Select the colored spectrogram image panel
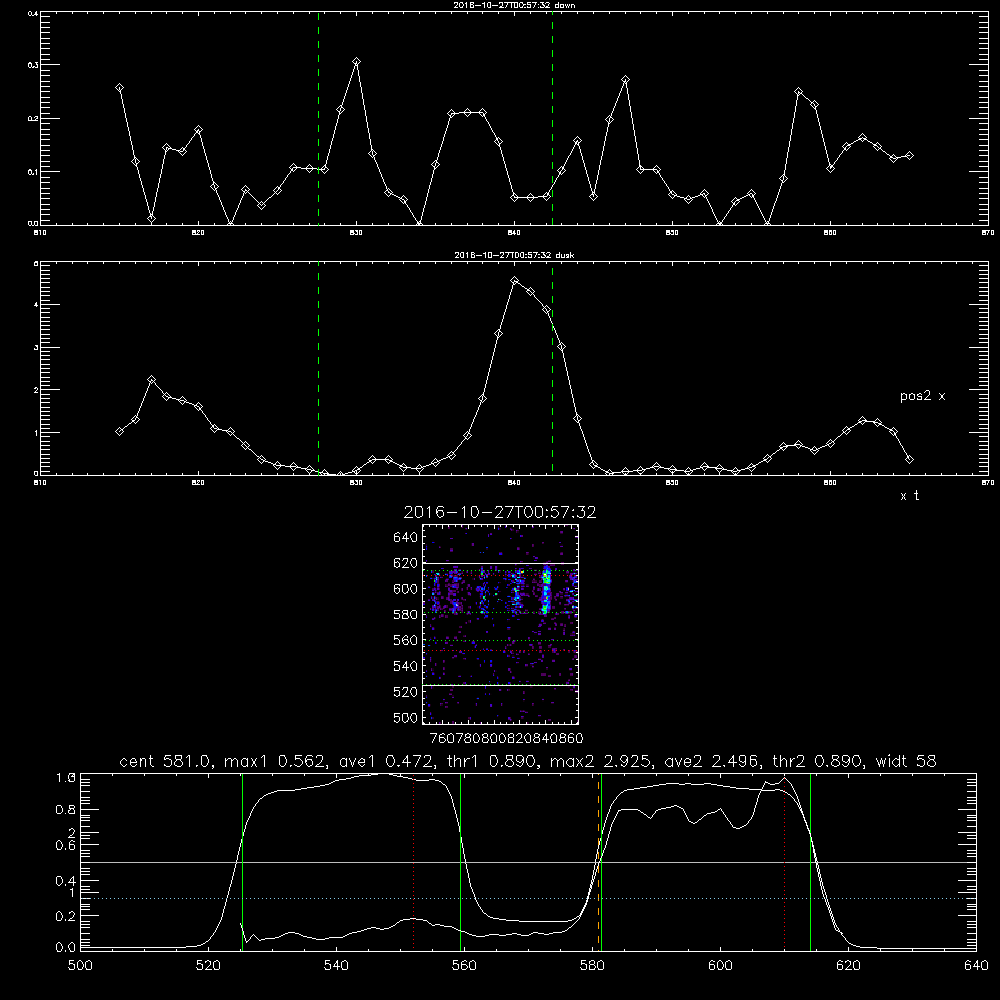The image size is (1000, 1000). (500, 624)
